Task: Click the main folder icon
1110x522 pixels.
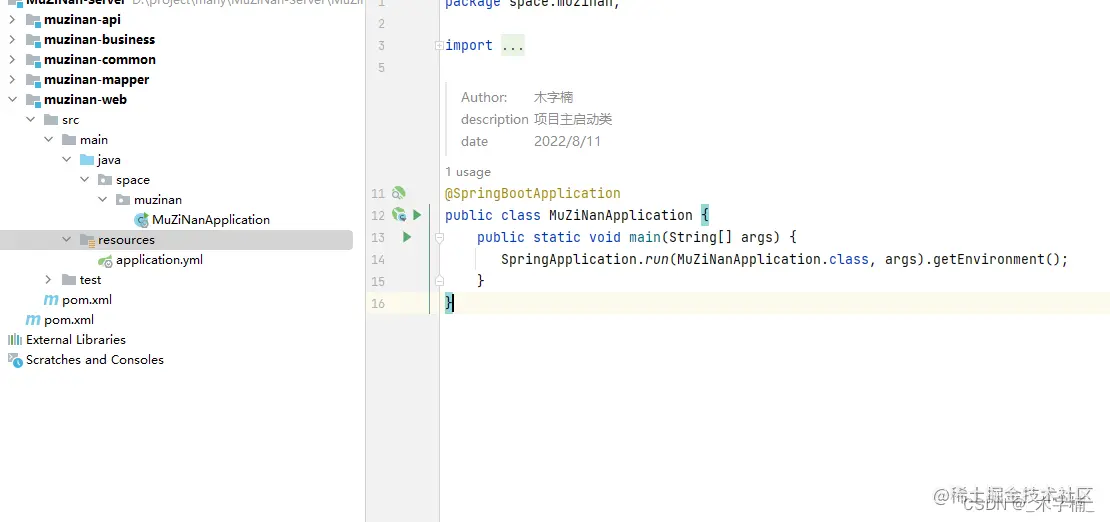Action: tap(69, 140)
